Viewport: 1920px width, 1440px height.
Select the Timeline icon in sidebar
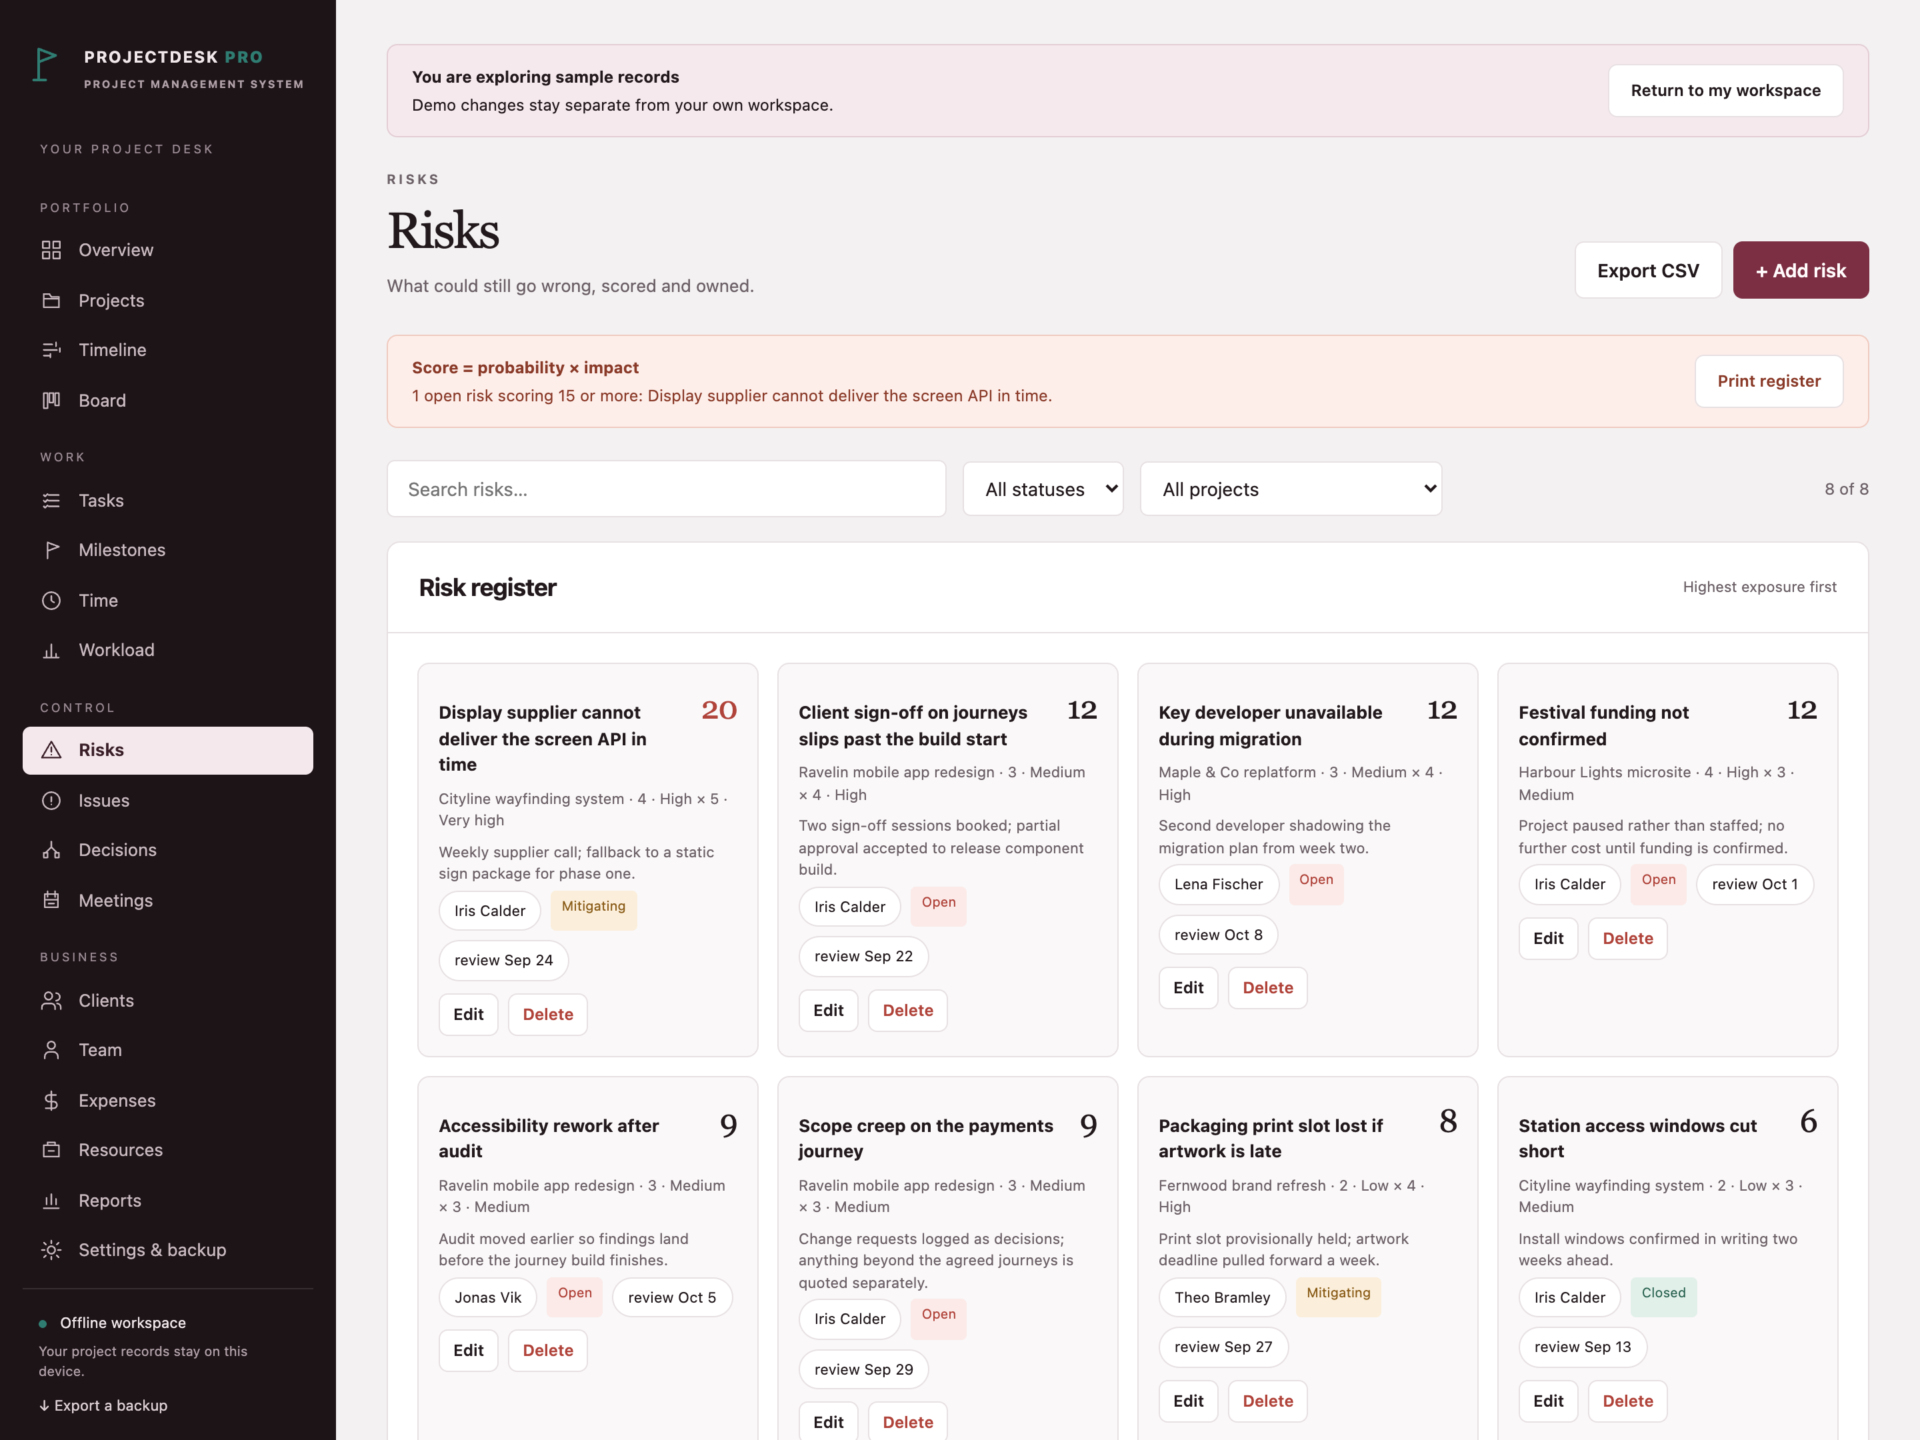click(x=51, y=350)
